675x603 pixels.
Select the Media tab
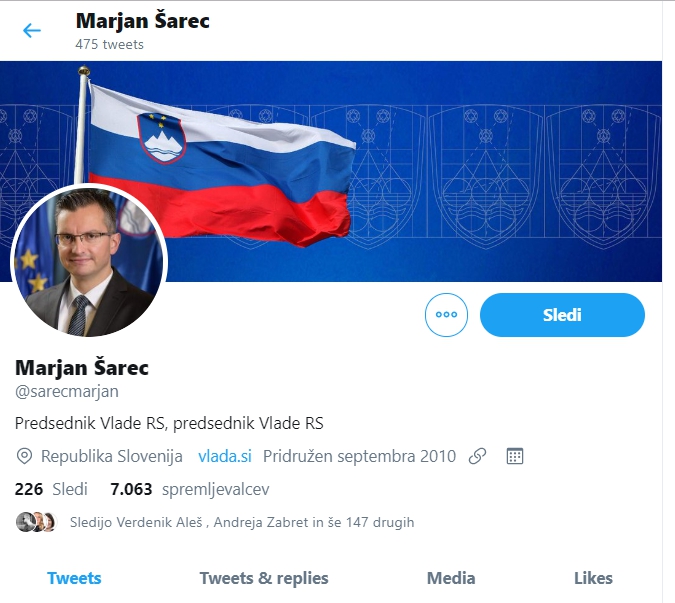coord(451,578)
